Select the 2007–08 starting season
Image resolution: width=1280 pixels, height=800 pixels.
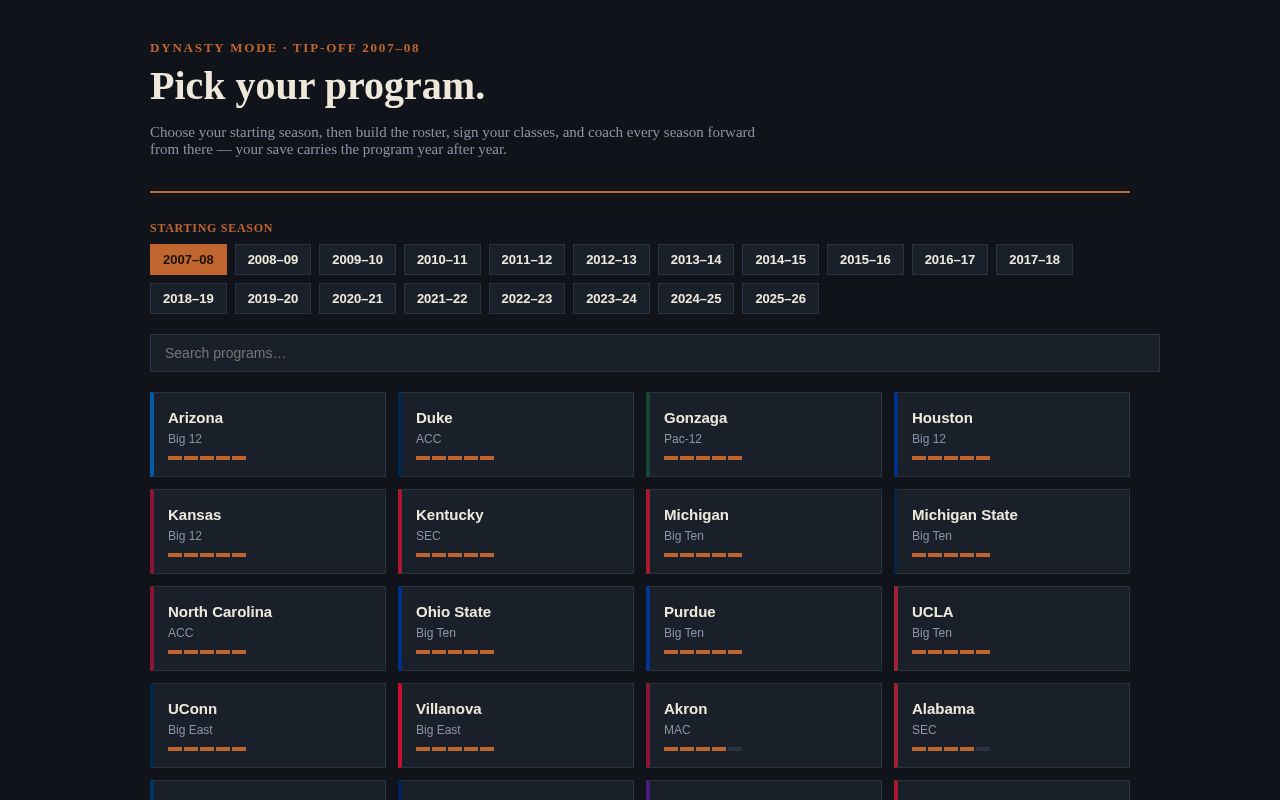click(x=188, y=259)
